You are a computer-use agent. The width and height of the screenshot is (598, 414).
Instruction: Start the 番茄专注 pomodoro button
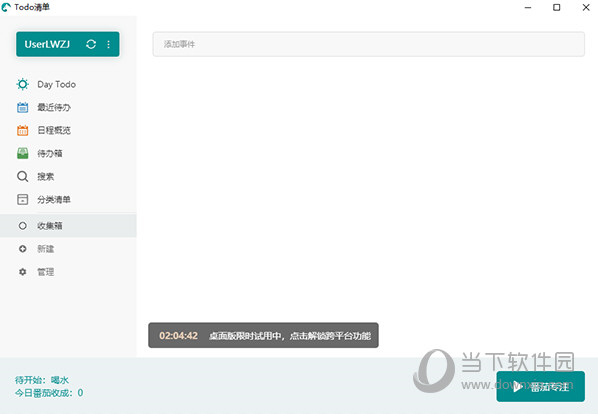540,386
